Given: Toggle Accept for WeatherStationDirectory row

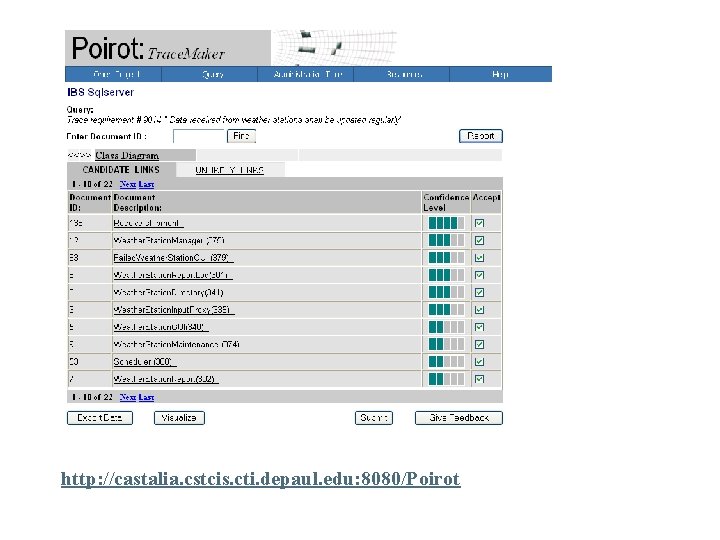Looking at the screenshot, I should pos(479,292).
